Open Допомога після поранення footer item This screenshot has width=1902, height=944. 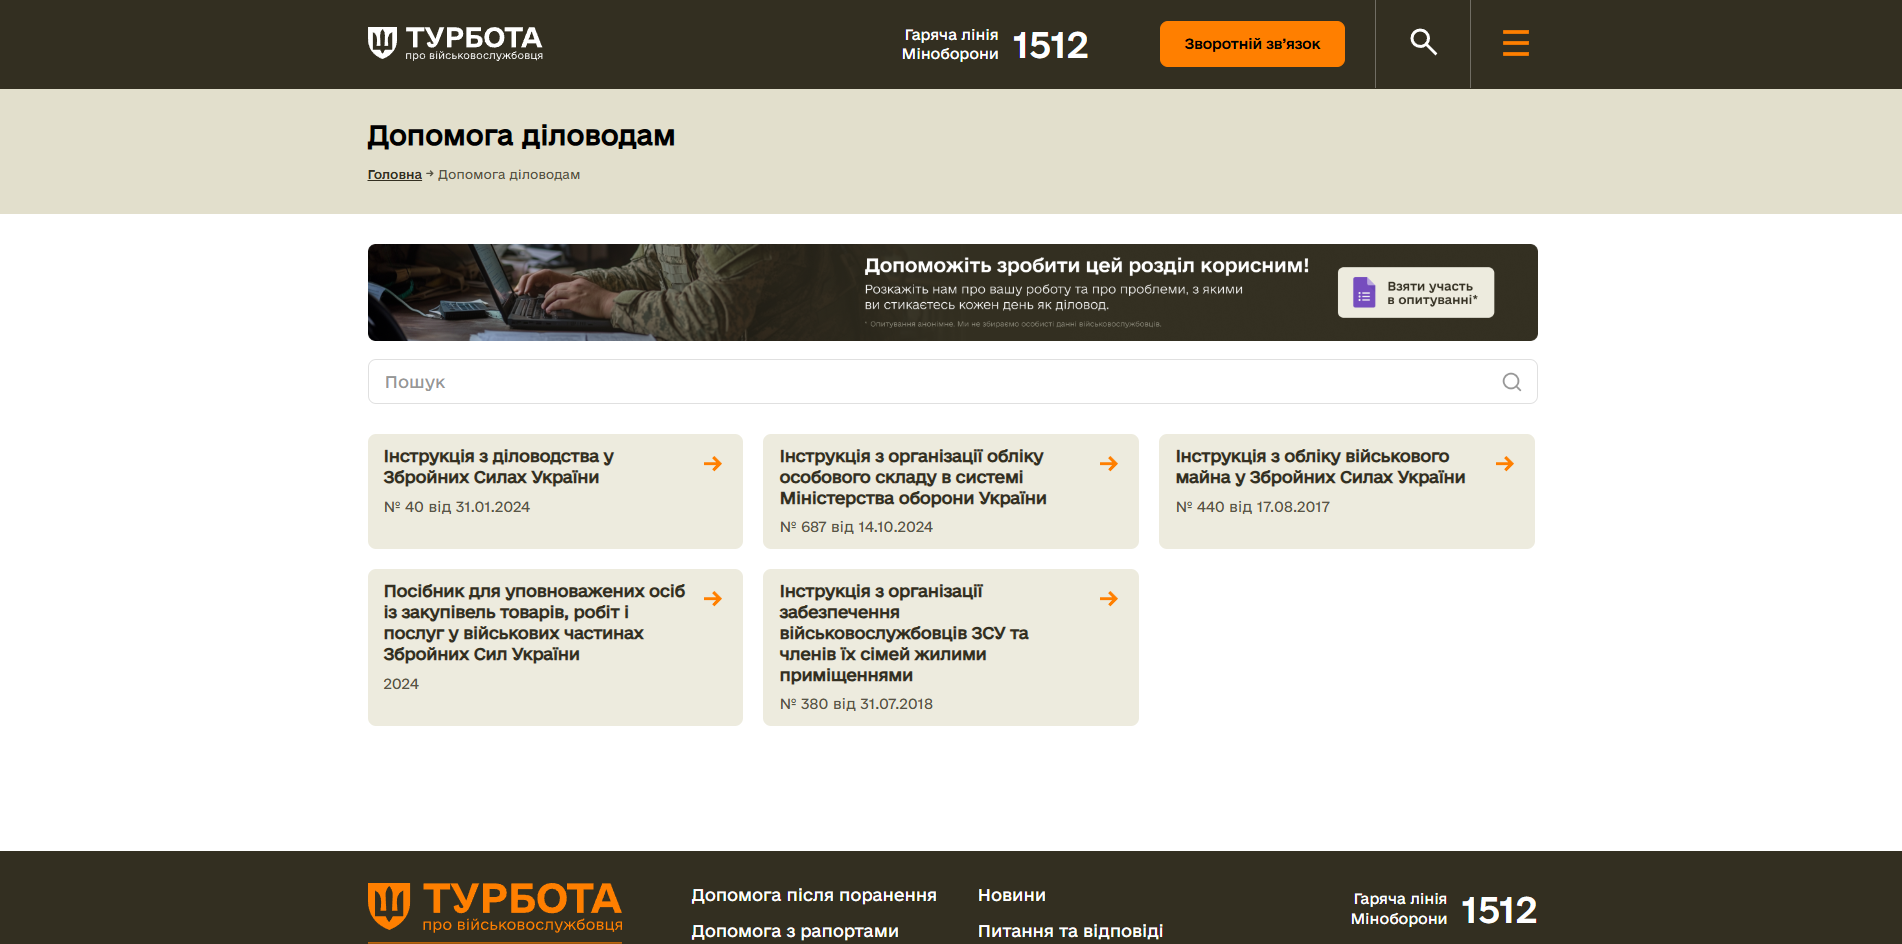(813, 895)
